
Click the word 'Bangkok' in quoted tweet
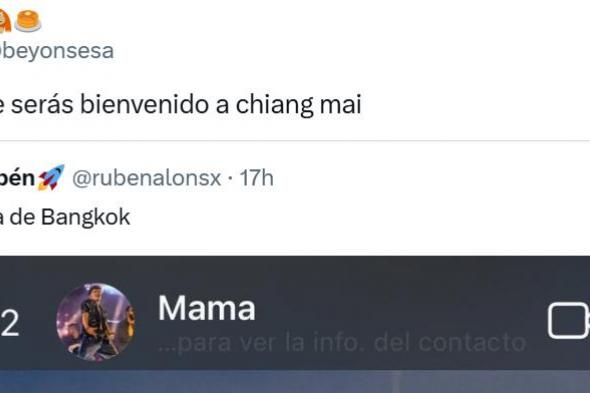tap(85, 217)
